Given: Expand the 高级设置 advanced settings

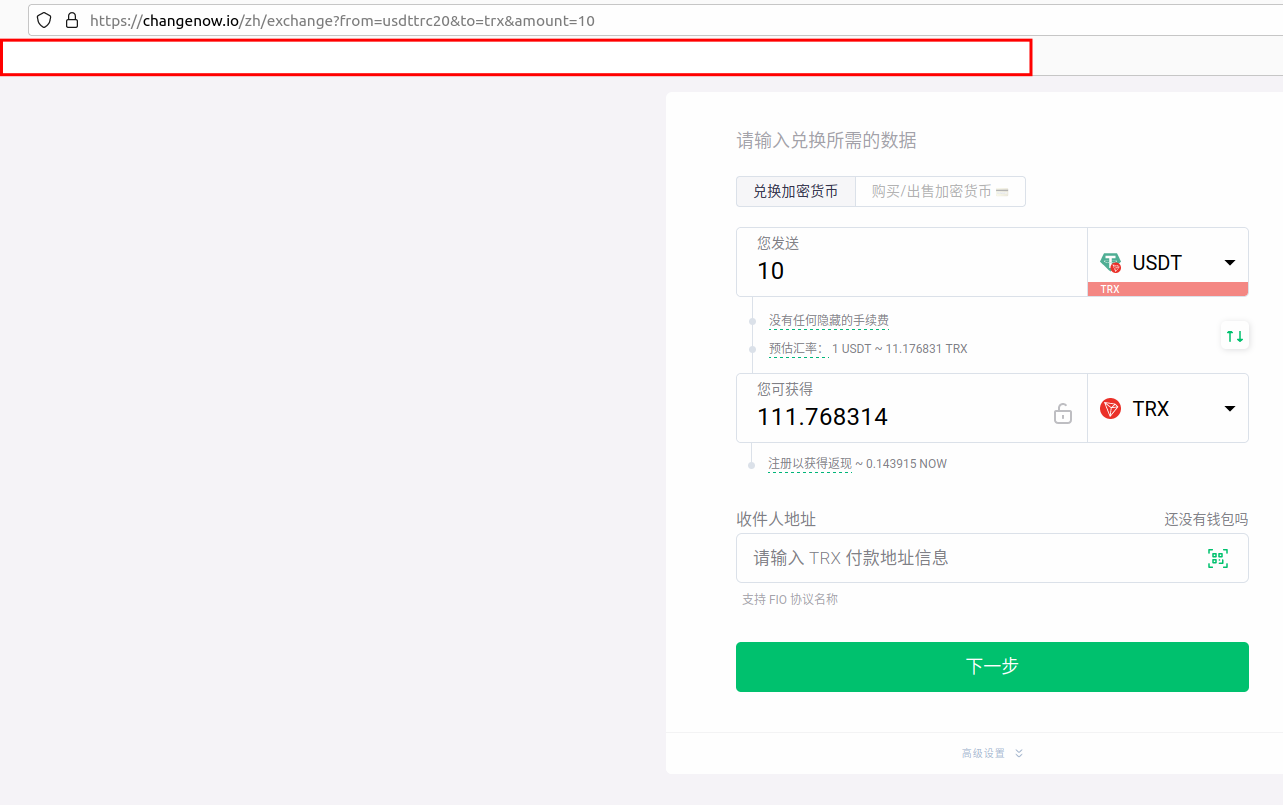Looking at the screenshot, I should [992, 754].
